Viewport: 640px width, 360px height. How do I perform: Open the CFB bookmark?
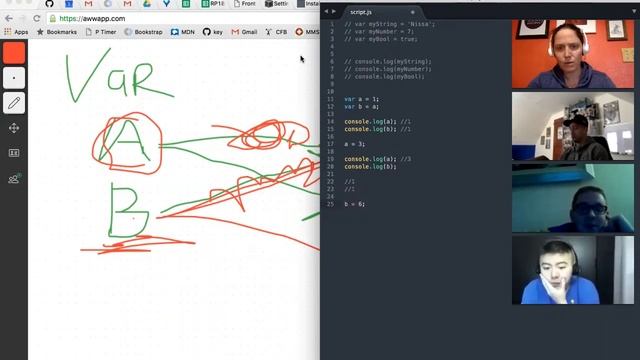point(276,32)
